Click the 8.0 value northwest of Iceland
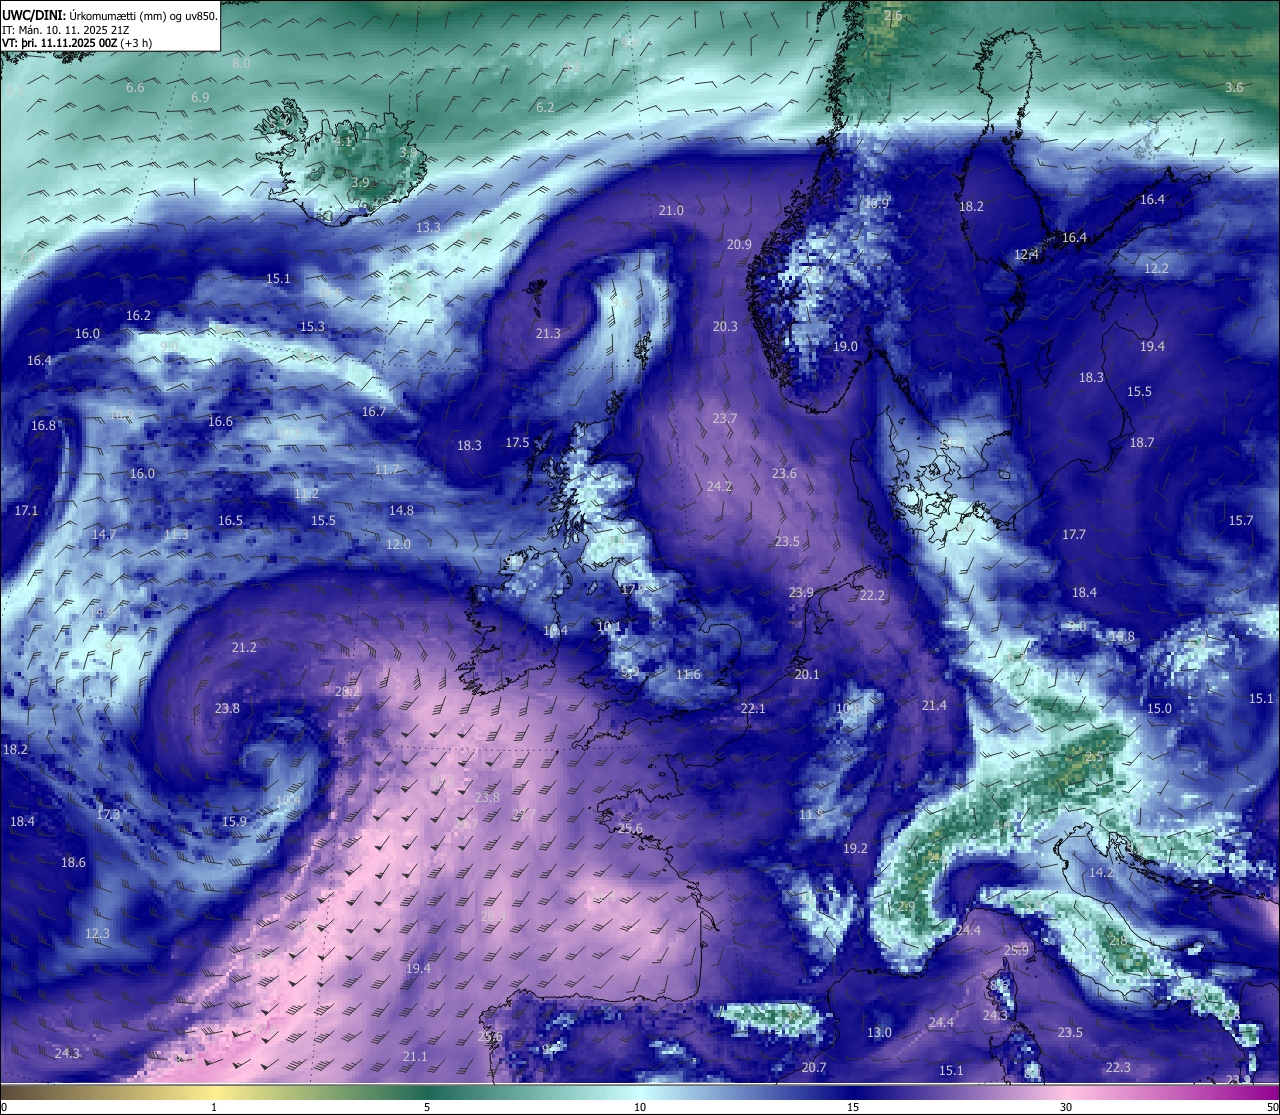The image size is (1280, 1115). point(241,64)
